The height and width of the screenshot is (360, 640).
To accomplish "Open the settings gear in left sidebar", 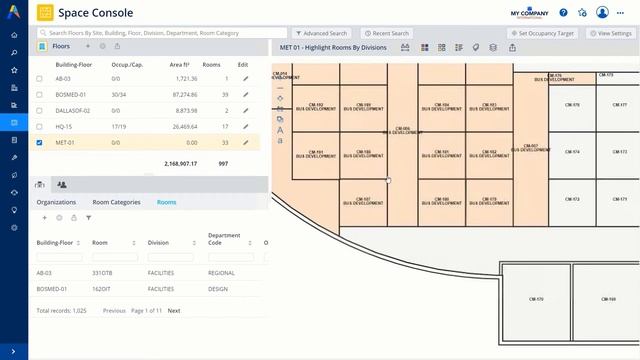I will click(14, 228).
